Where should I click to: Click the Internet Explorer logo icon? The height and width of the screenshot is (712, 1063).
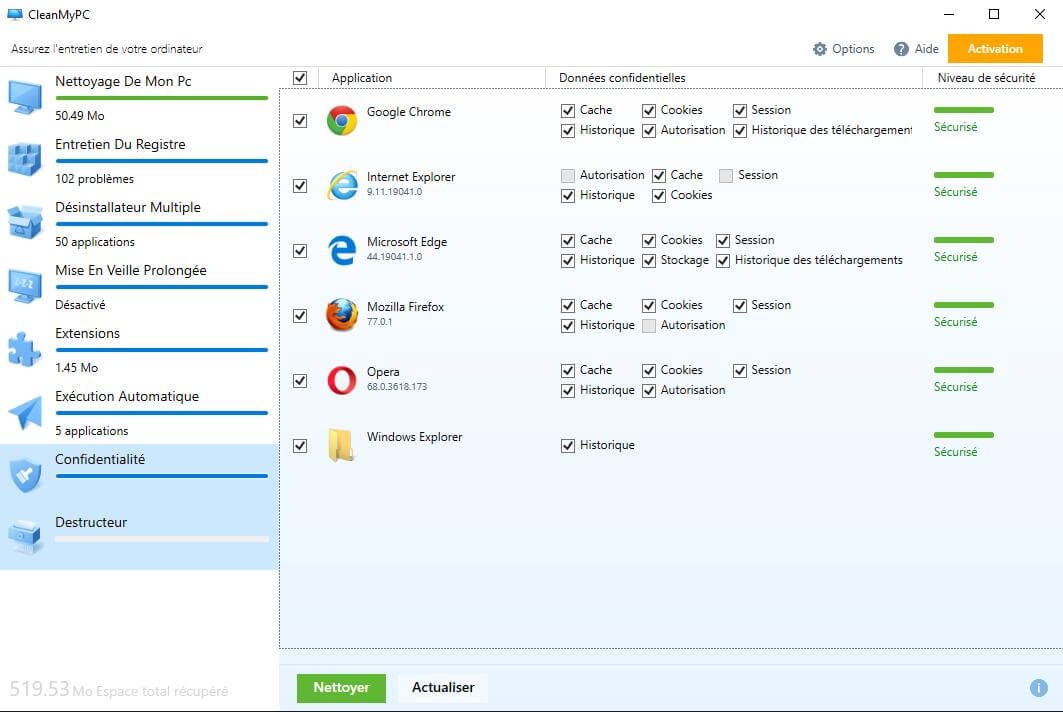342,186
